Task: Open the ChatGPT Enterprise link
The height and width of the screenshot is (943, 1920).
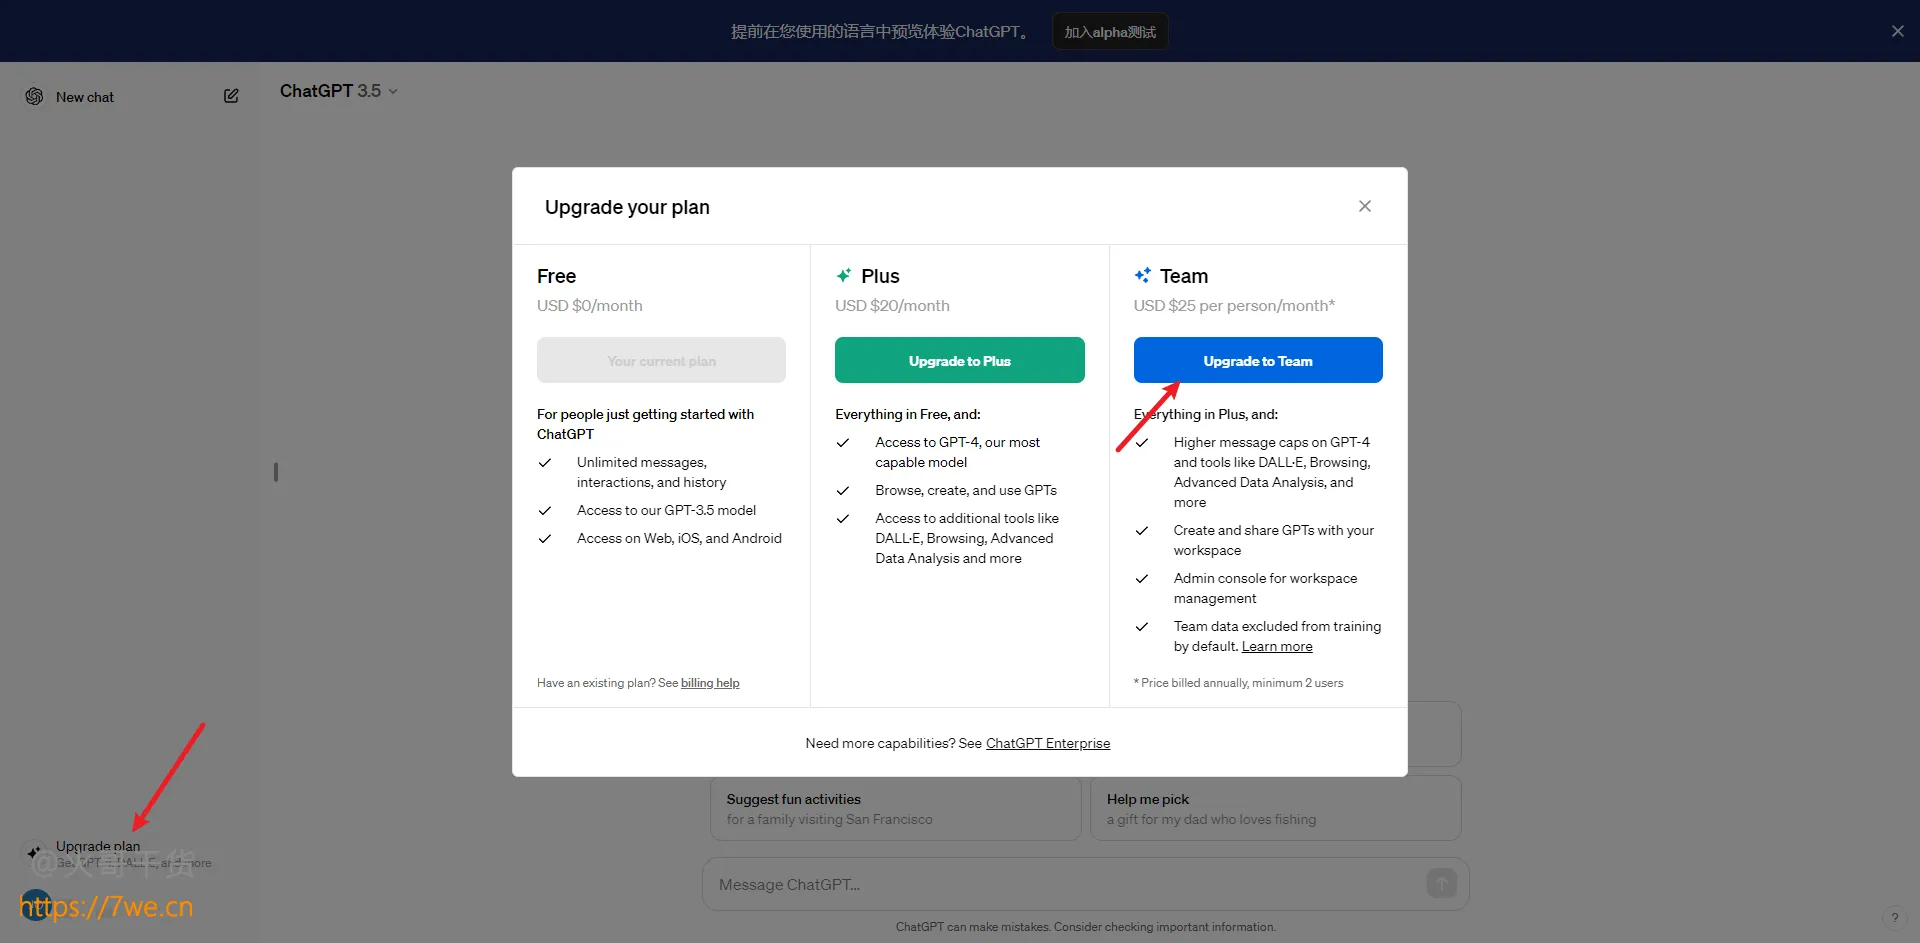Action: click(1047, 743)
